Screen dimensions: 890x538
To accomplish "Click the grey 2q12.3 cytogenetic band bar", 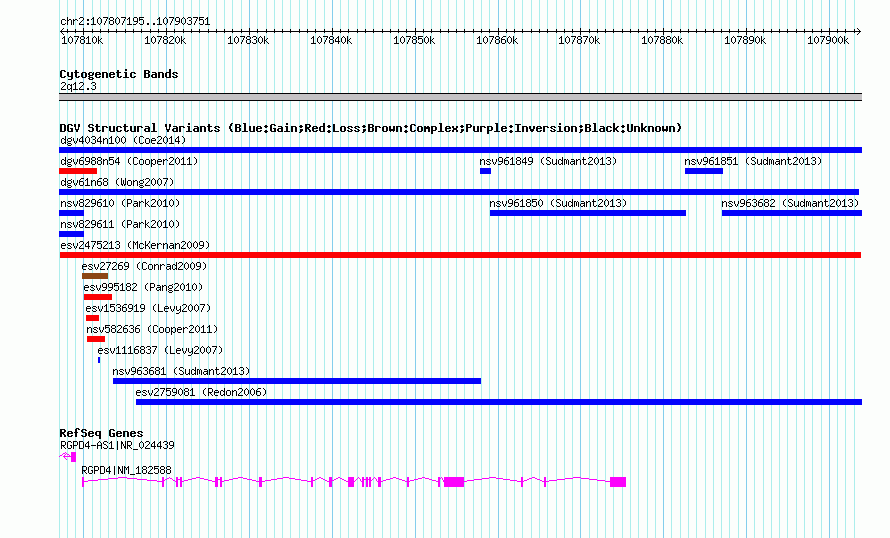I will [460, 98].
